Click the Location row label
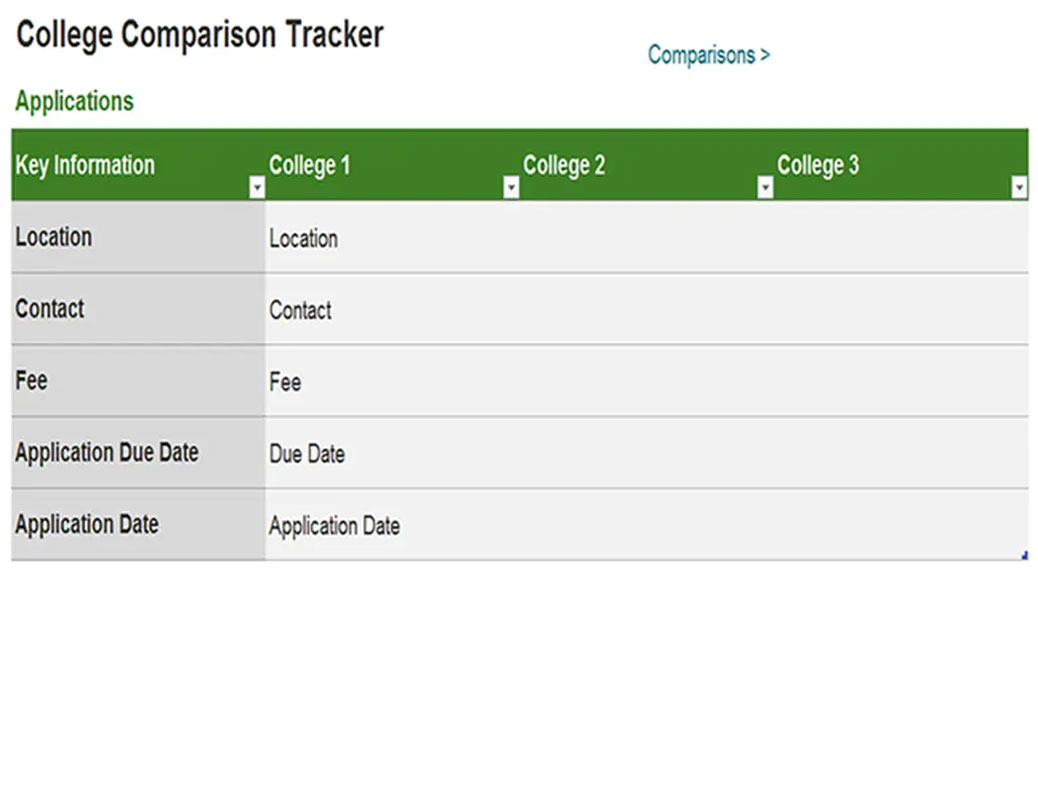This screenshot has height=800, width=1038. coord(54,237)
